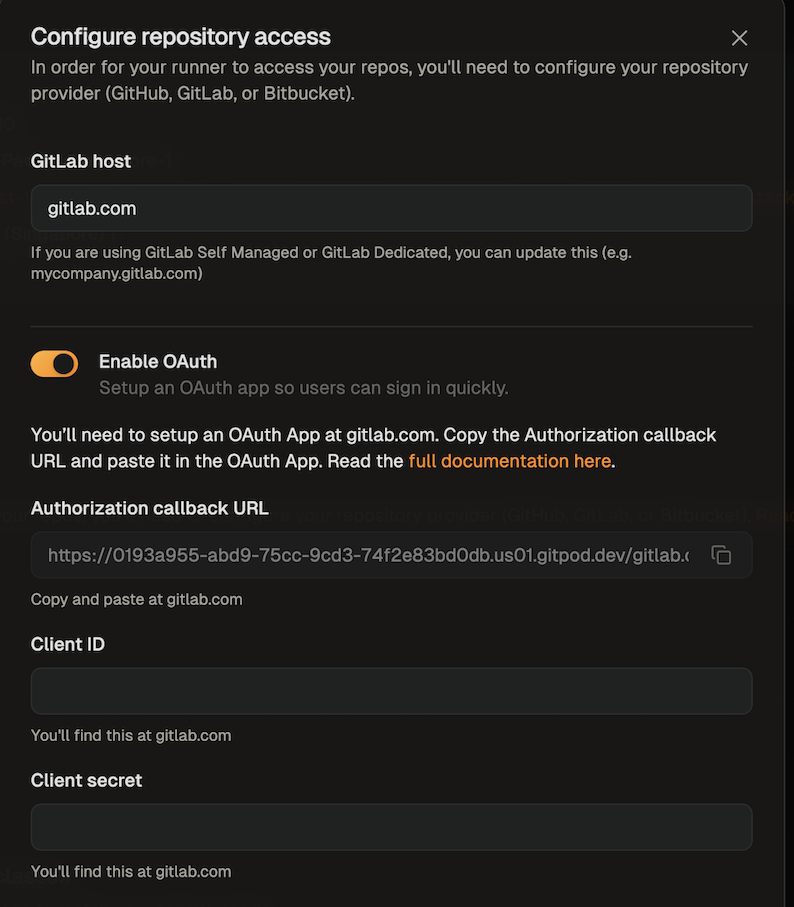Click the repository provider intro paragraph
Image resolution: width=794 pixels, height=907 pixels.
[389, 80]
